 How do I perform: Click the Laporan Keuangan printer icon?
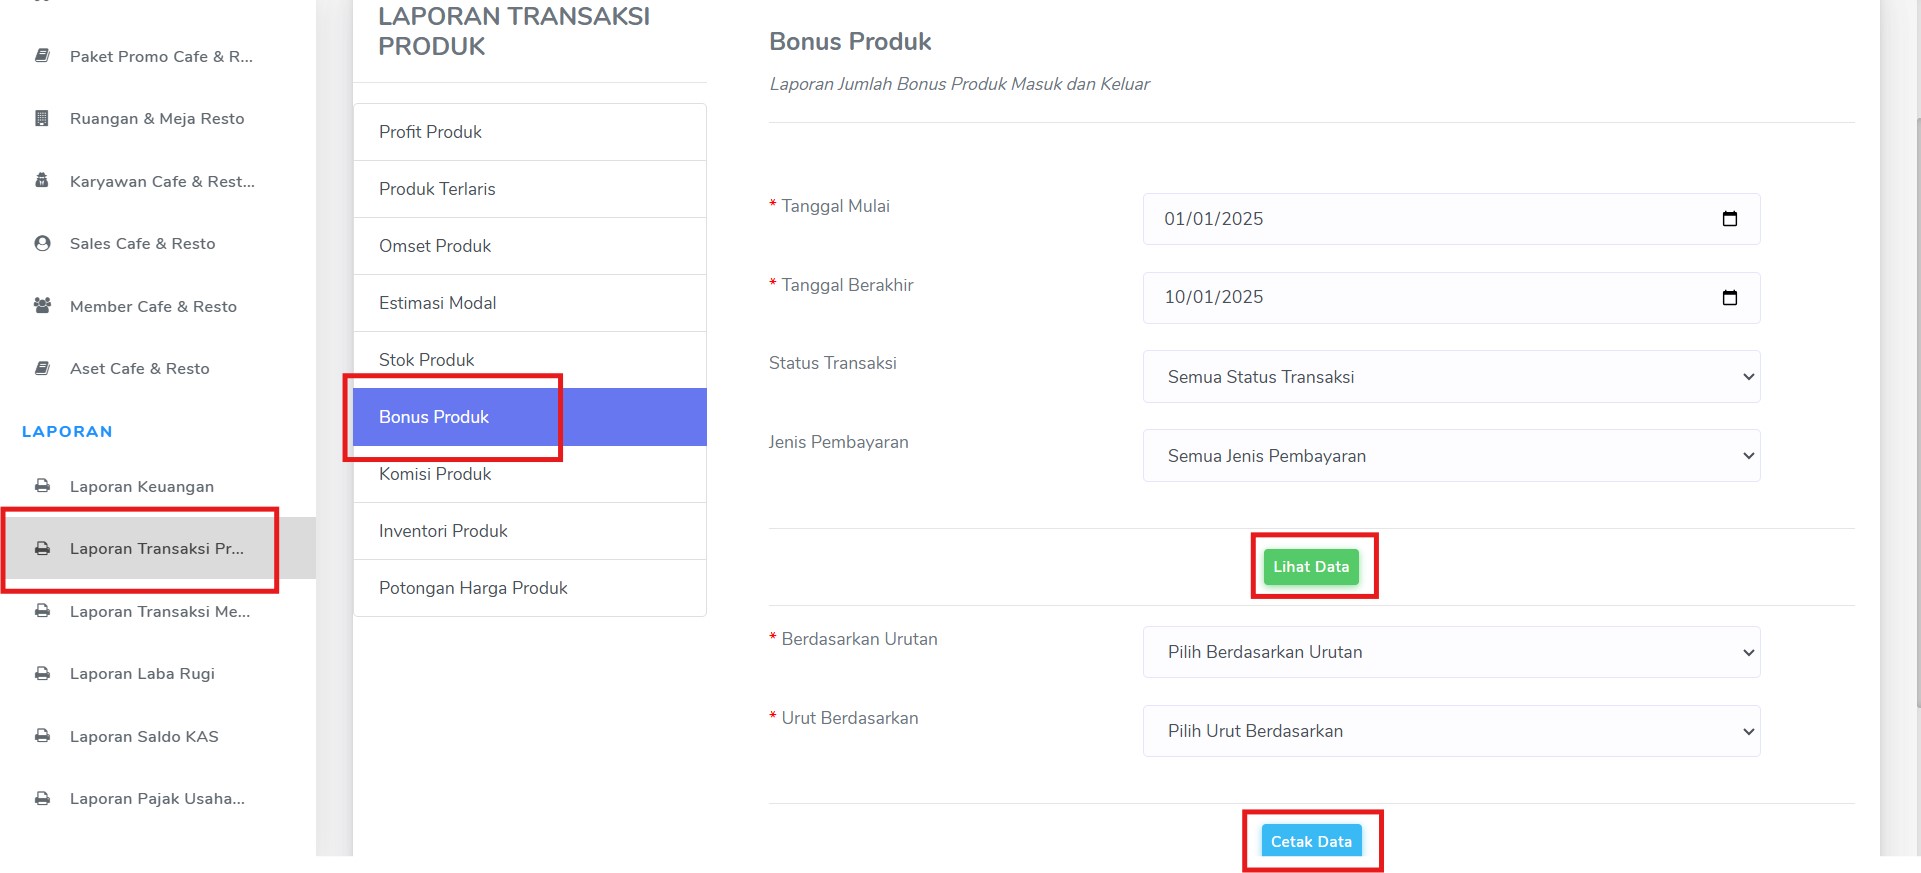(x=42, y=486)
